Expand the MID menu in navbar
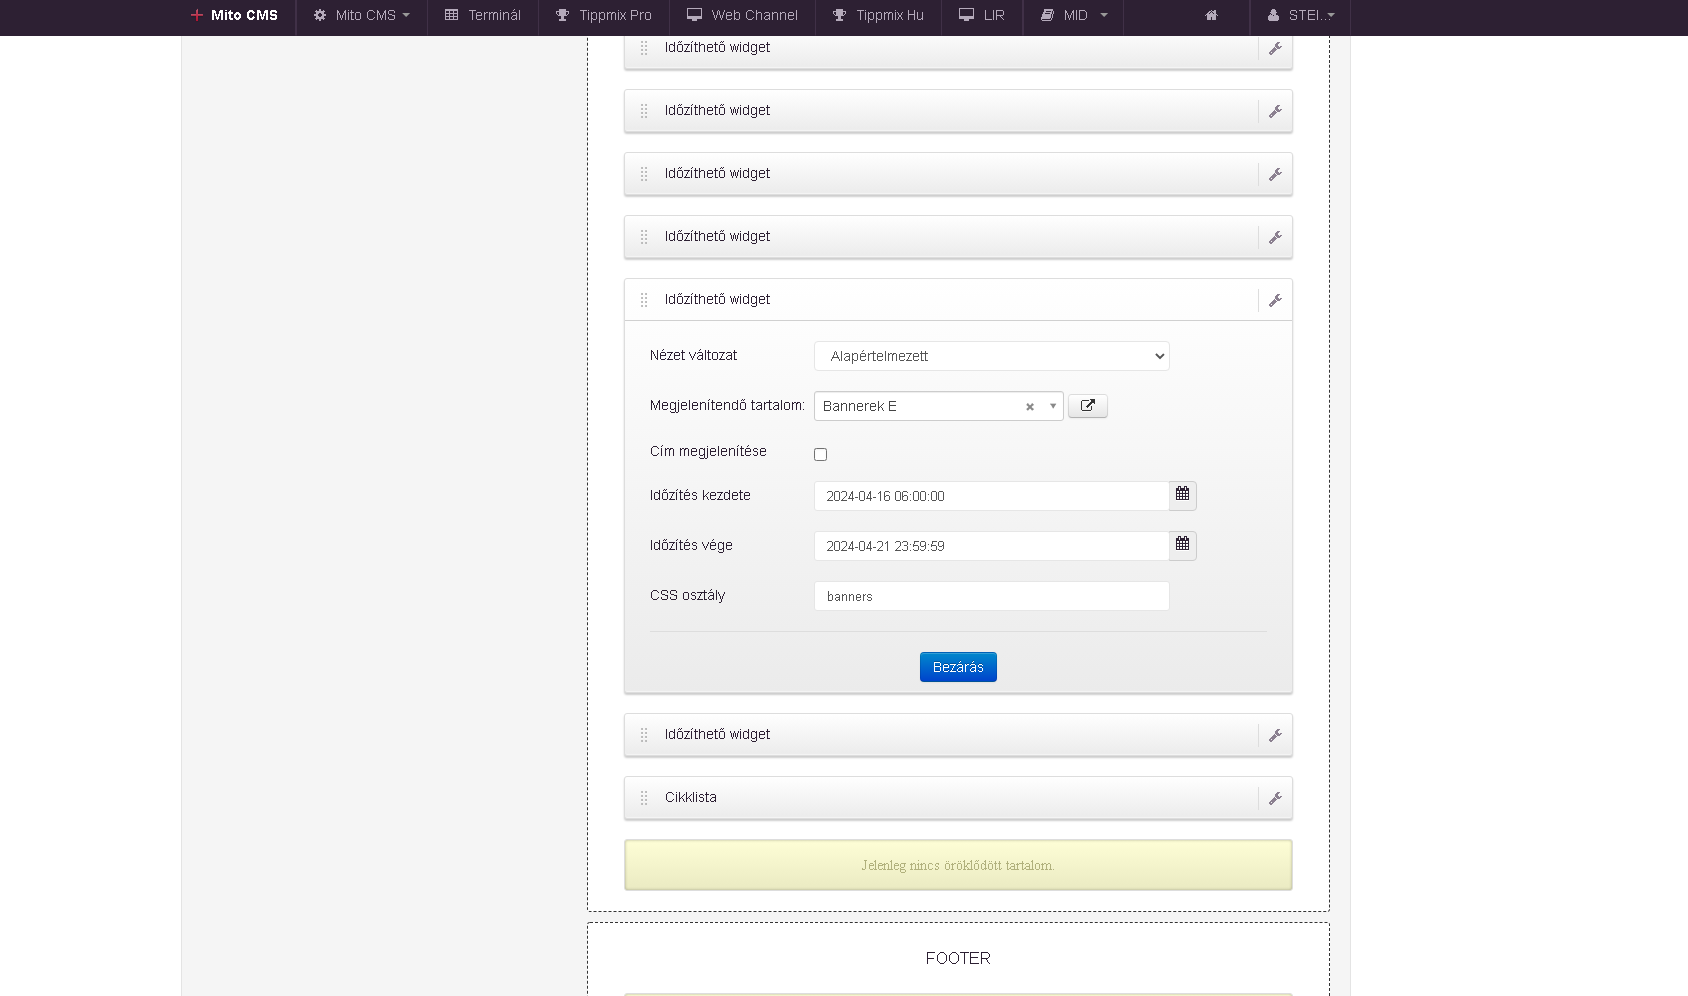Screen dimensions: 1688x996 pos(1074,16)
